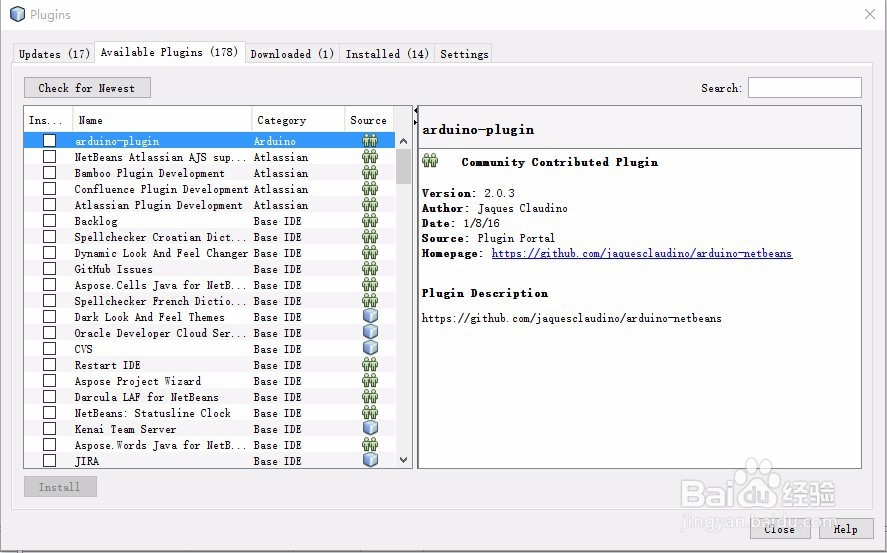Tick the Backlog plugin checkbox
The width and height of the screenshot is (887, 553).
pos(50,221)
